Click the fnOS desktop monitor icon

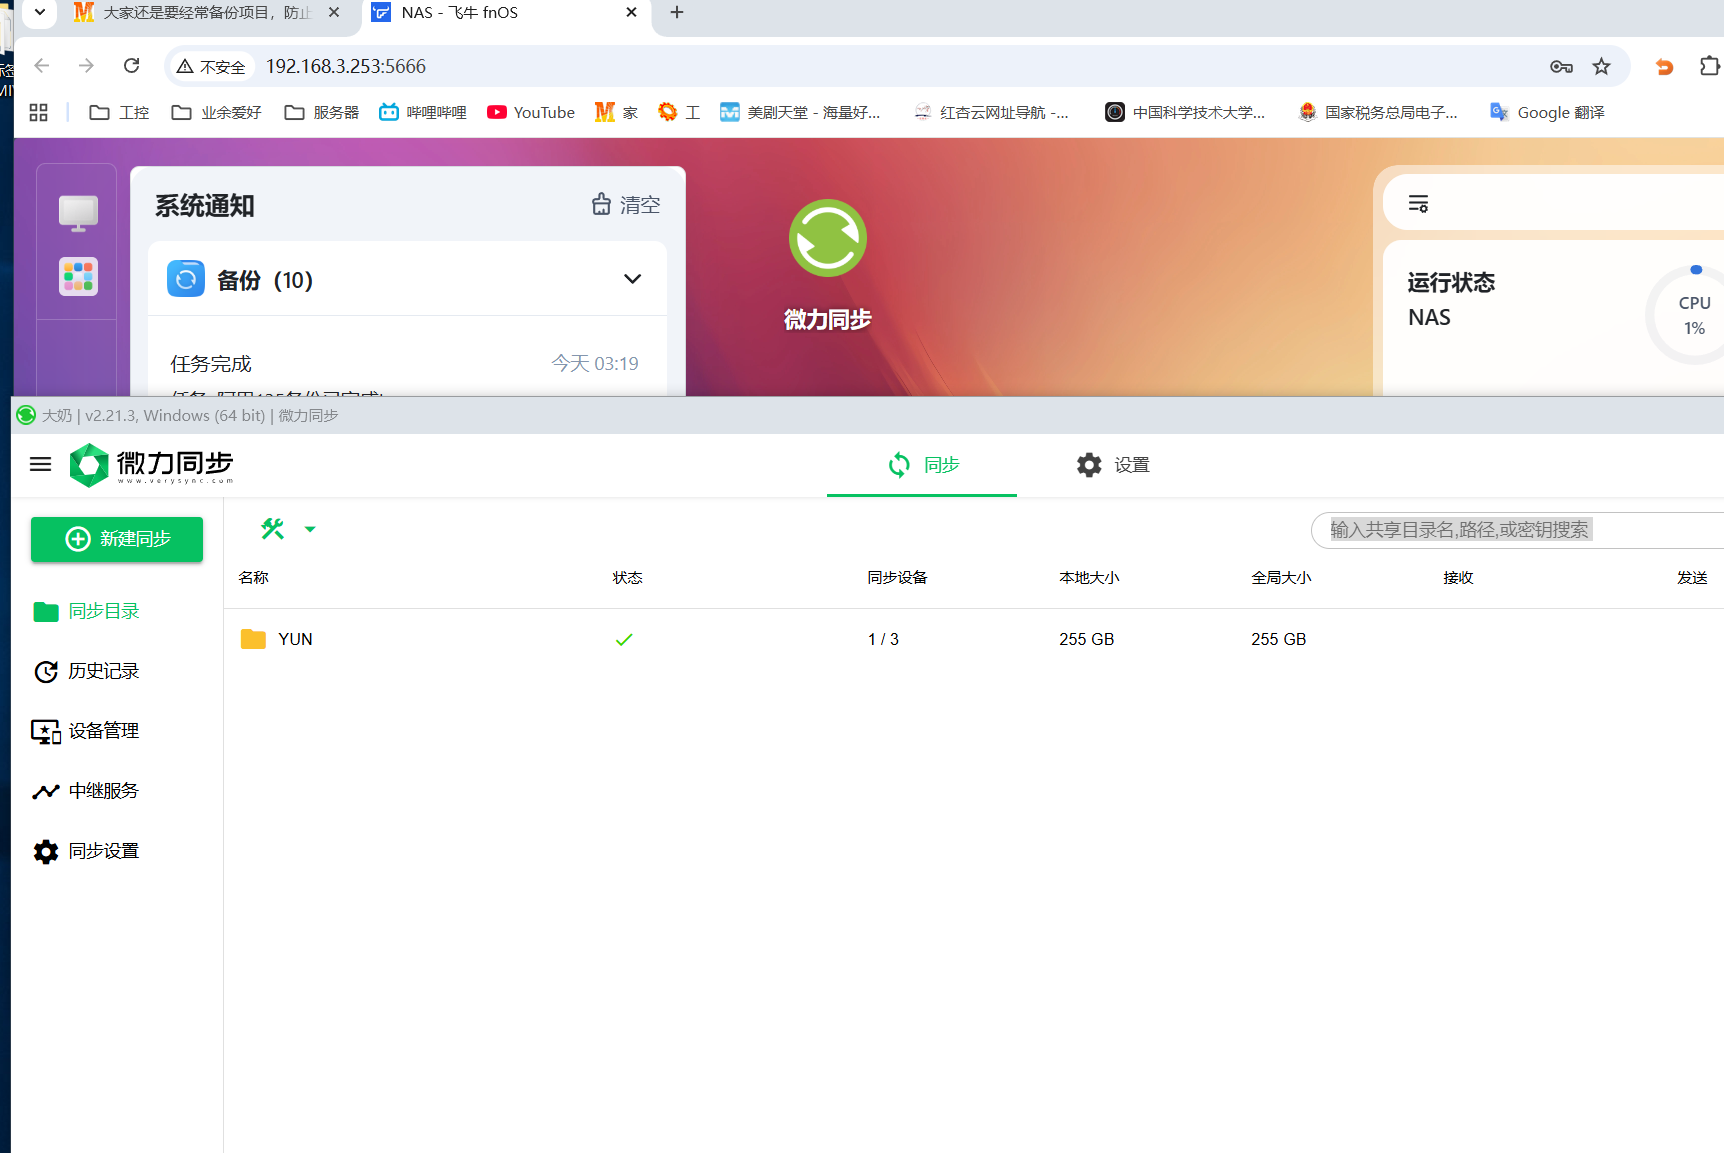(x=78, y=212)
